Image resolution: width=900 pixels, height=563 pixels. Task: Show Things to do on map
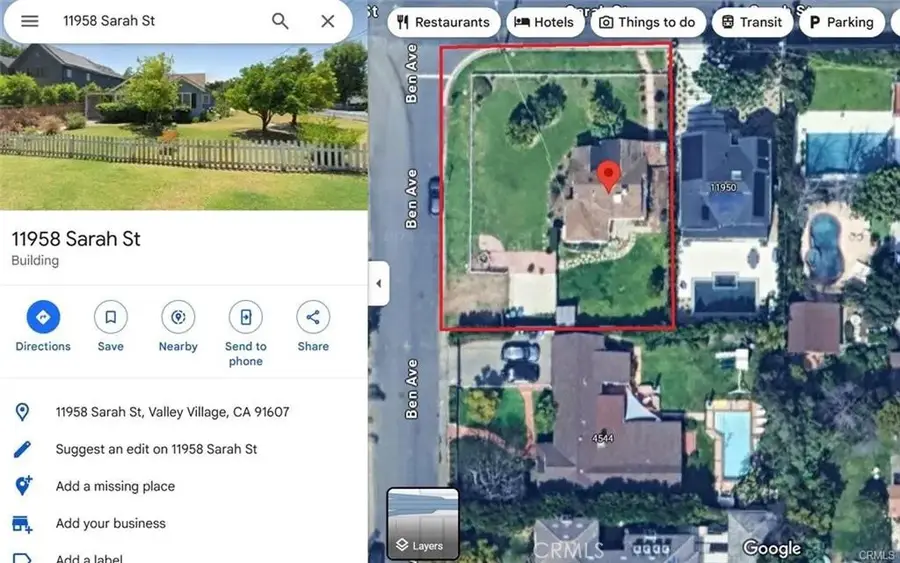click(x=647, y=22)
